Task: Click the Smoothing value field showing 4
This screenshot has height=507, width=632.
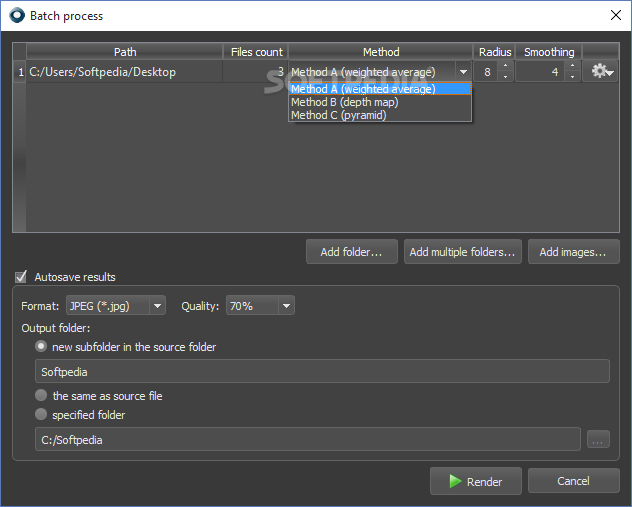Action: pos(541,72)
